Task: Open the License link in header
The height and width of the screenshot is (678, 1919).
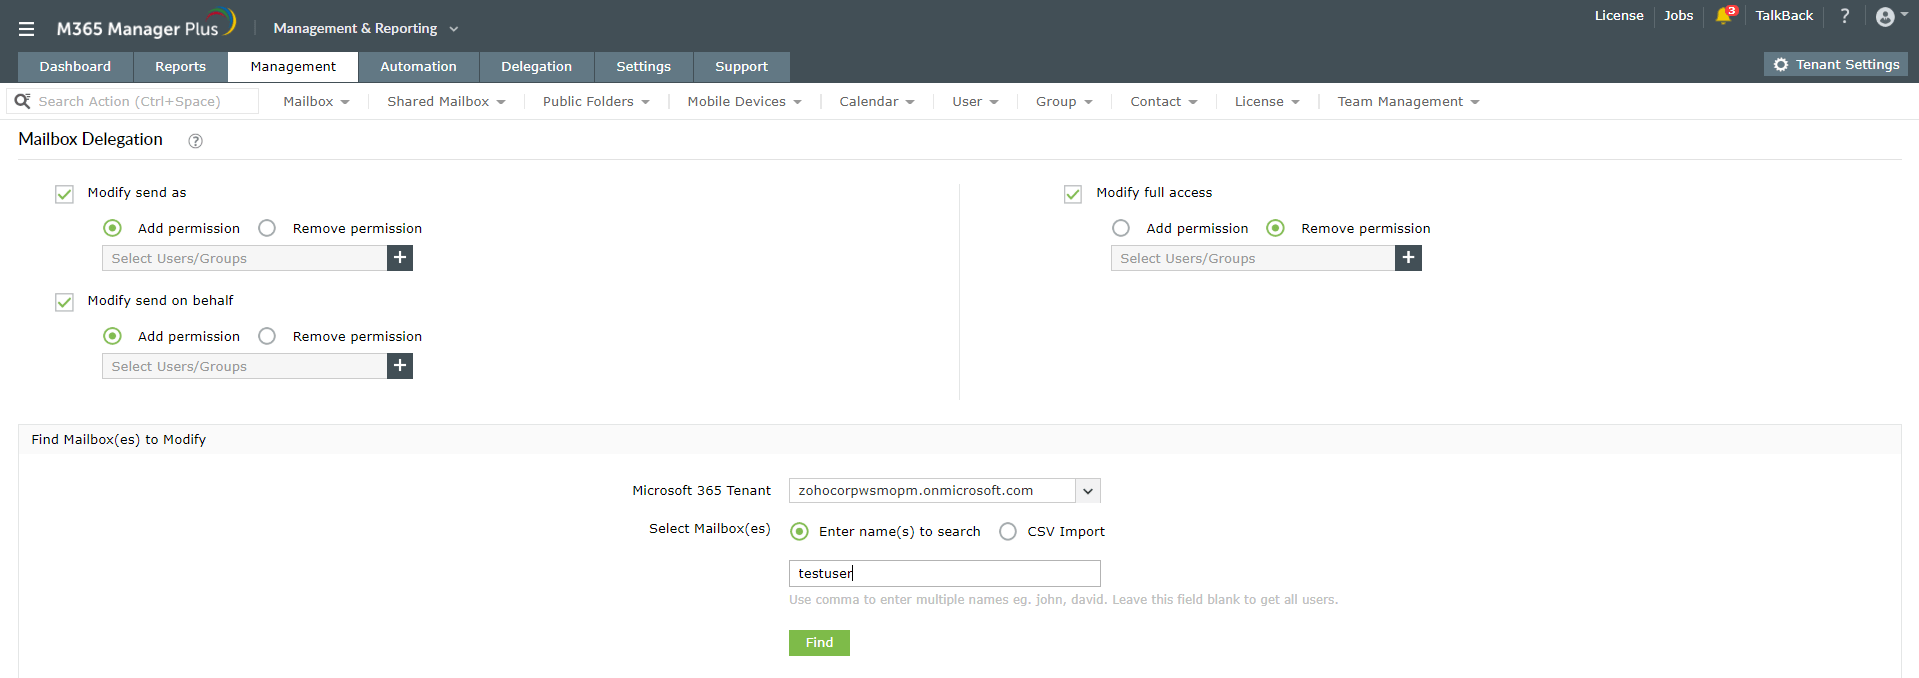Action: tap(1619, 16)
